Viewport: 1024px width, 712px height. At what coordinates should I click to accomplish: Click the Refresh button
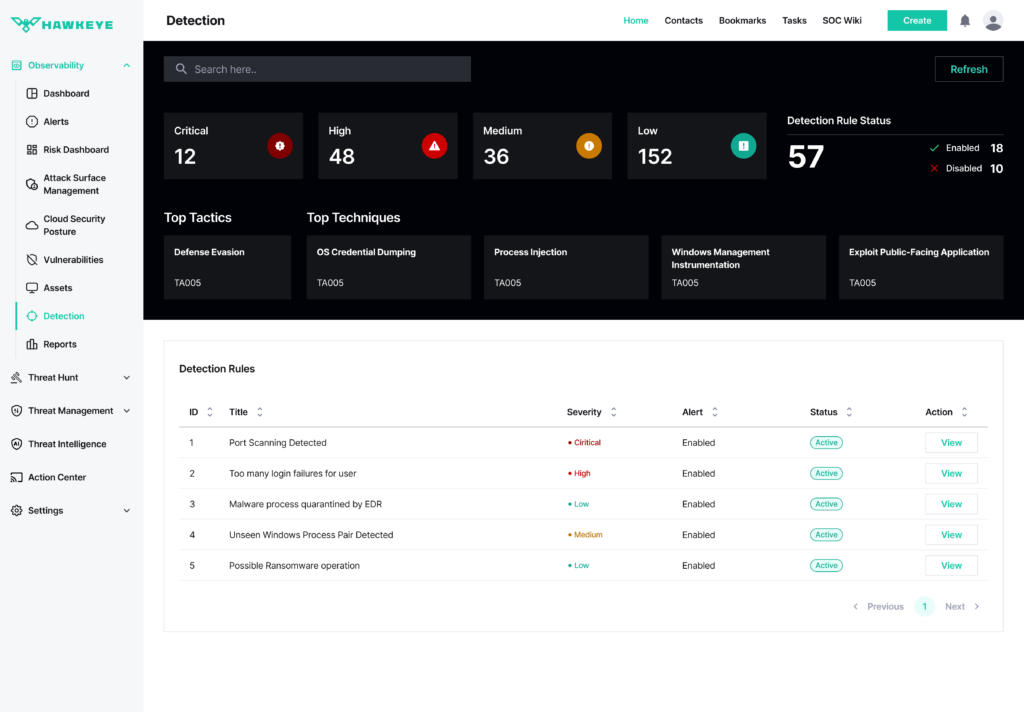tap(968, 69)
